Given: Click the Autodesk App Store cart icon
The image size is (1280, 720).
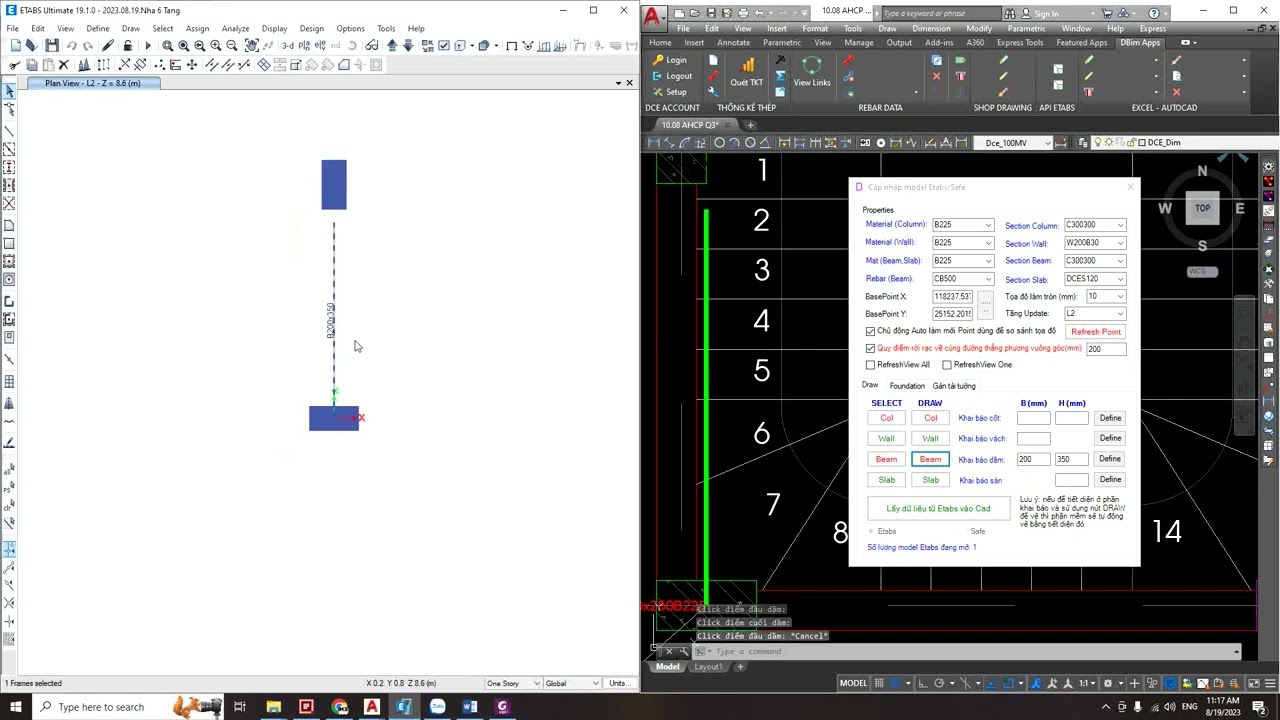Looking at the screenshot, I should click(1107, 13).
